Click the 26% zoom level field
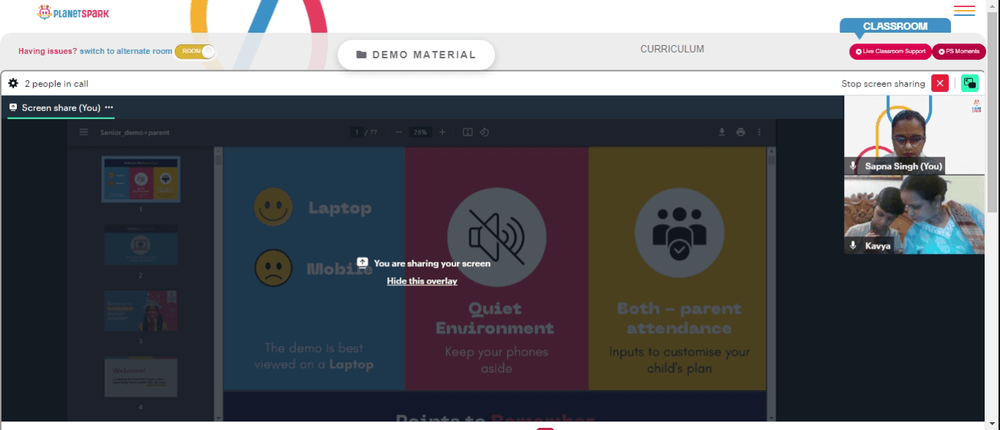This screenshot has width=1000, height=430. pyautogui.click(x=420, y=132)
